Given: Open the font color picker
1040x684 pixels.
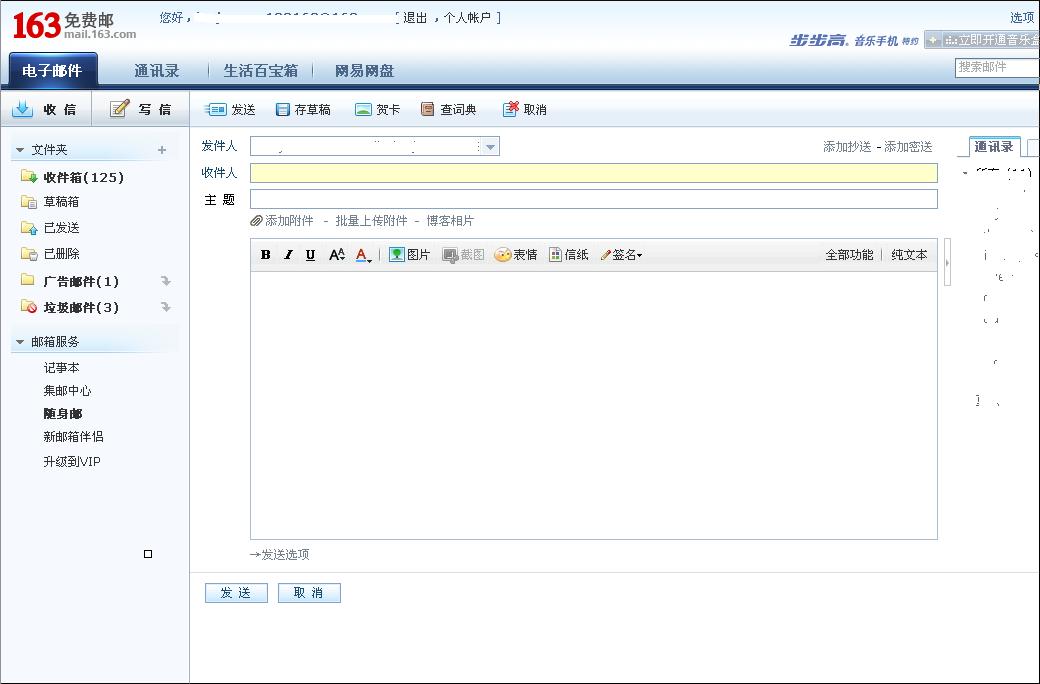Looking at the screenshot, I should click(363, 255).
